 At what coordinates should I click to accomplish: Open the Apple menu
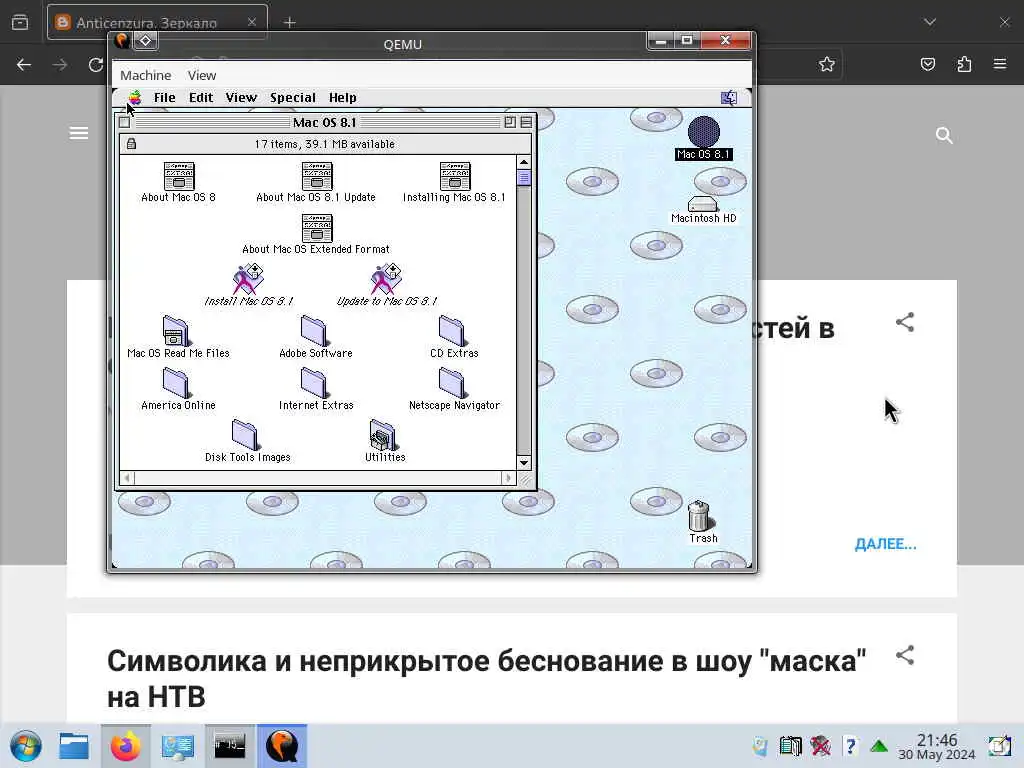click(135, 98)
